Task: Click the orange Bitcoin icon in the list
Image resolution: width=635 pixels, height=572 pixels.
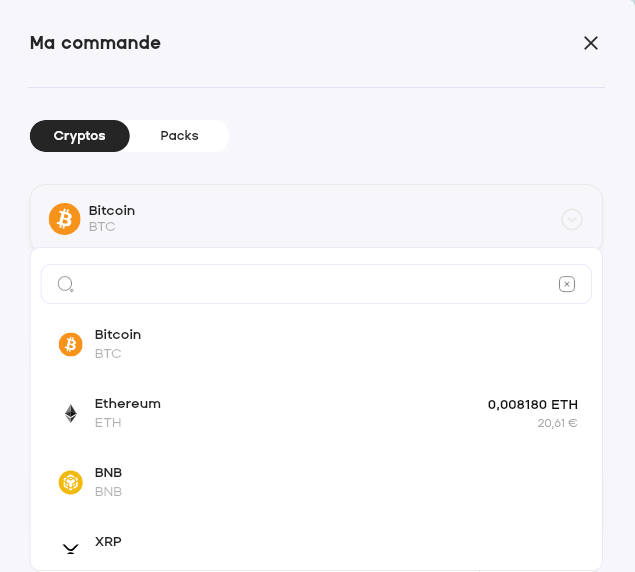Action: [70, 344]
